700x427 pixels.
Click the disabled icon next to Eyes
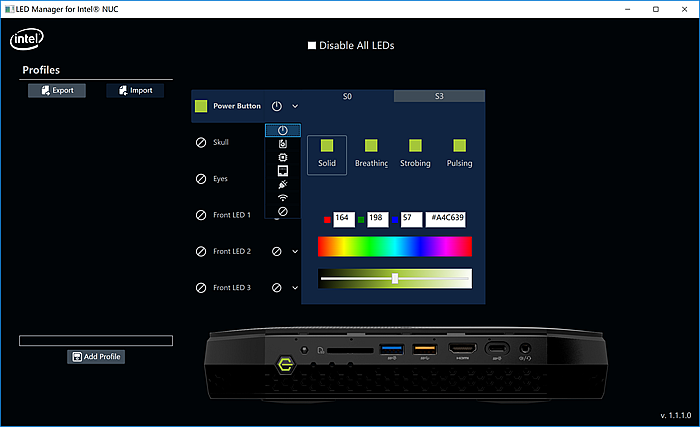201,179
